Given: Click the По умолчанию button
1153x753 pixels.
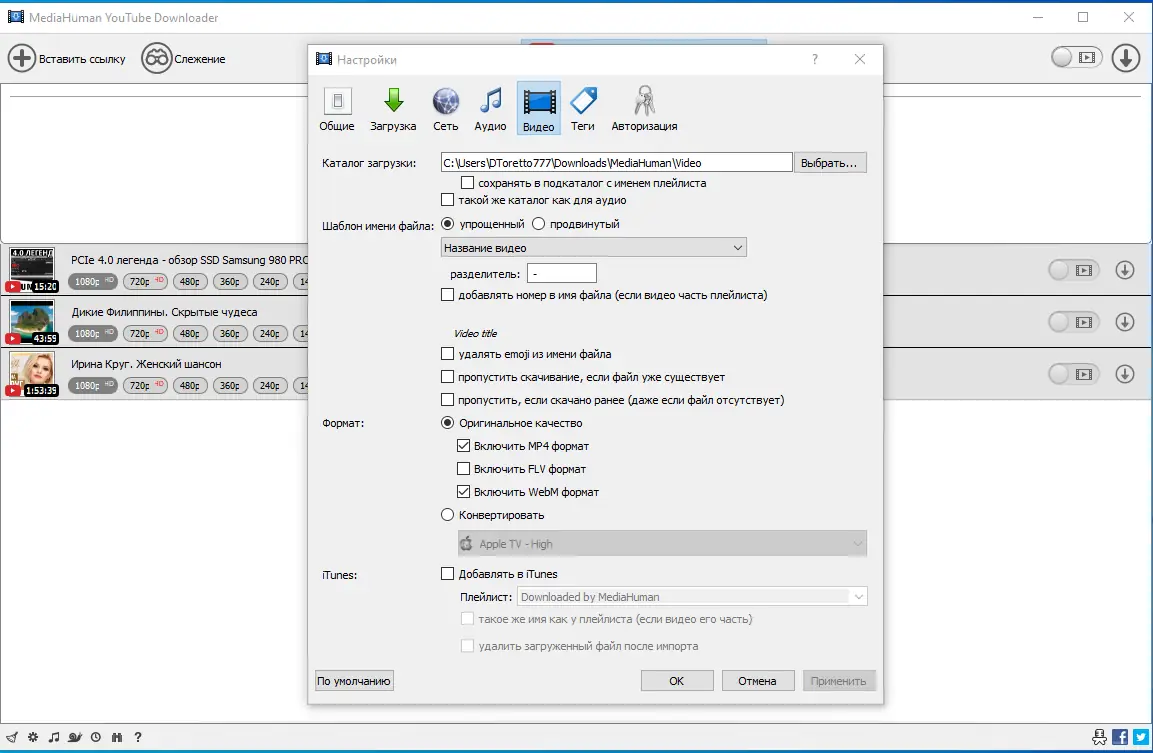Looking at the screenshot, I should 354,681.
